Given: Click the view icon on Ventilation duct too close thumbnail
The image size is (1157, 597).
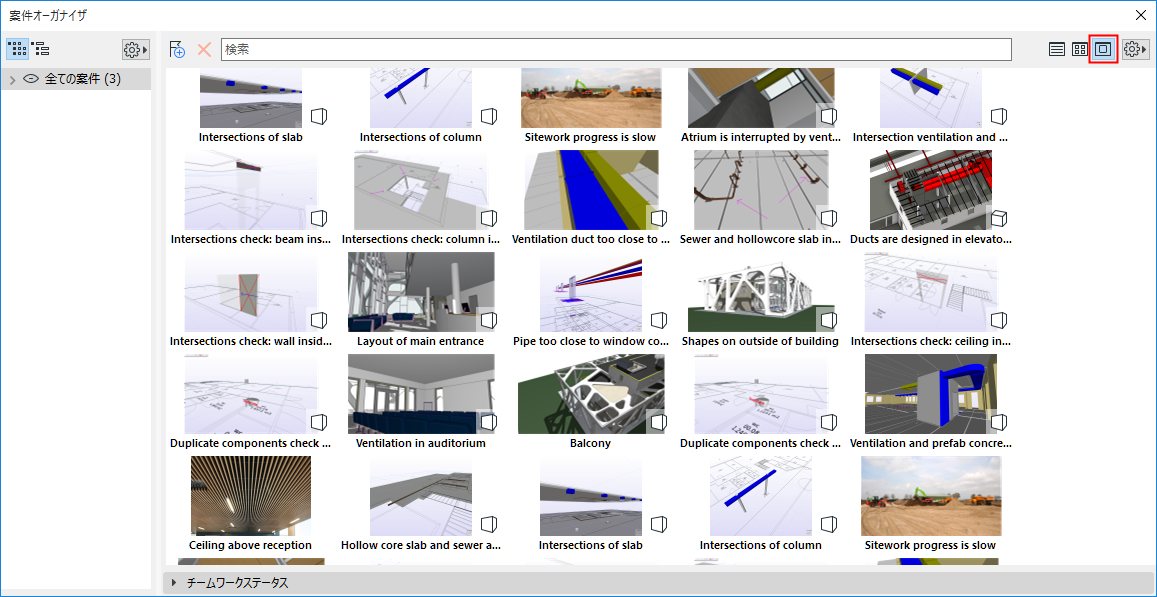Looking at the screenshot, I should (x=659, y=218).
